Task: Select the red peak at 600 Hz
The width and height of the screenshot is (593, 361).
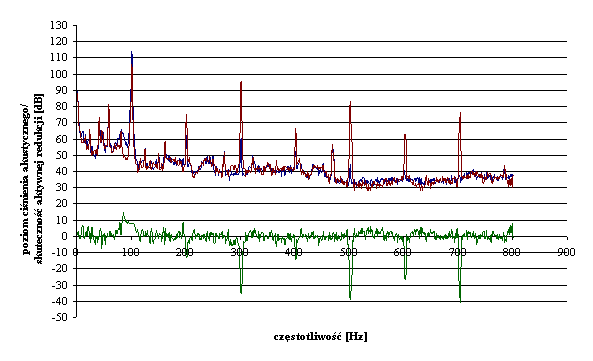Action: pyautogui.click(x=405, y=135)
